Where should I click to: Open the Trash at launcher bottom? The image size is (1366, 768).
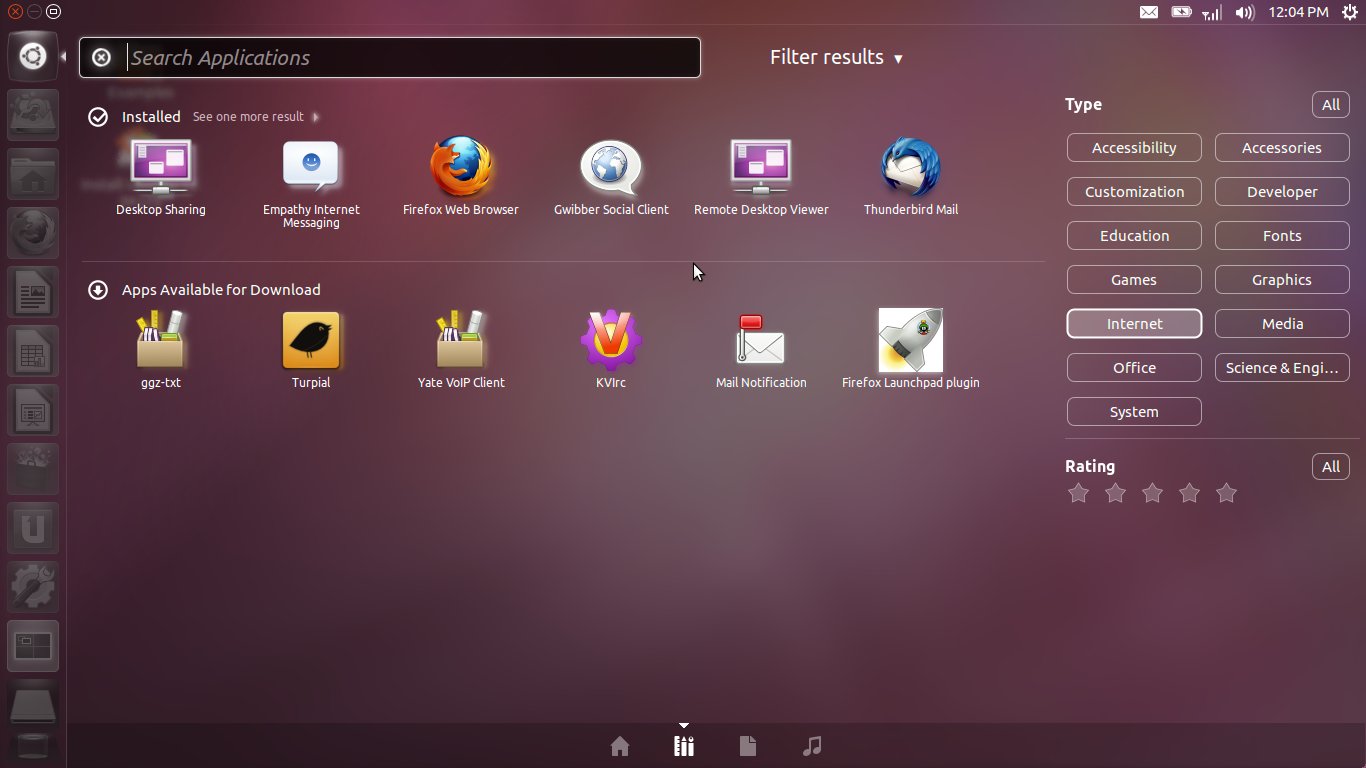[33, 746]
